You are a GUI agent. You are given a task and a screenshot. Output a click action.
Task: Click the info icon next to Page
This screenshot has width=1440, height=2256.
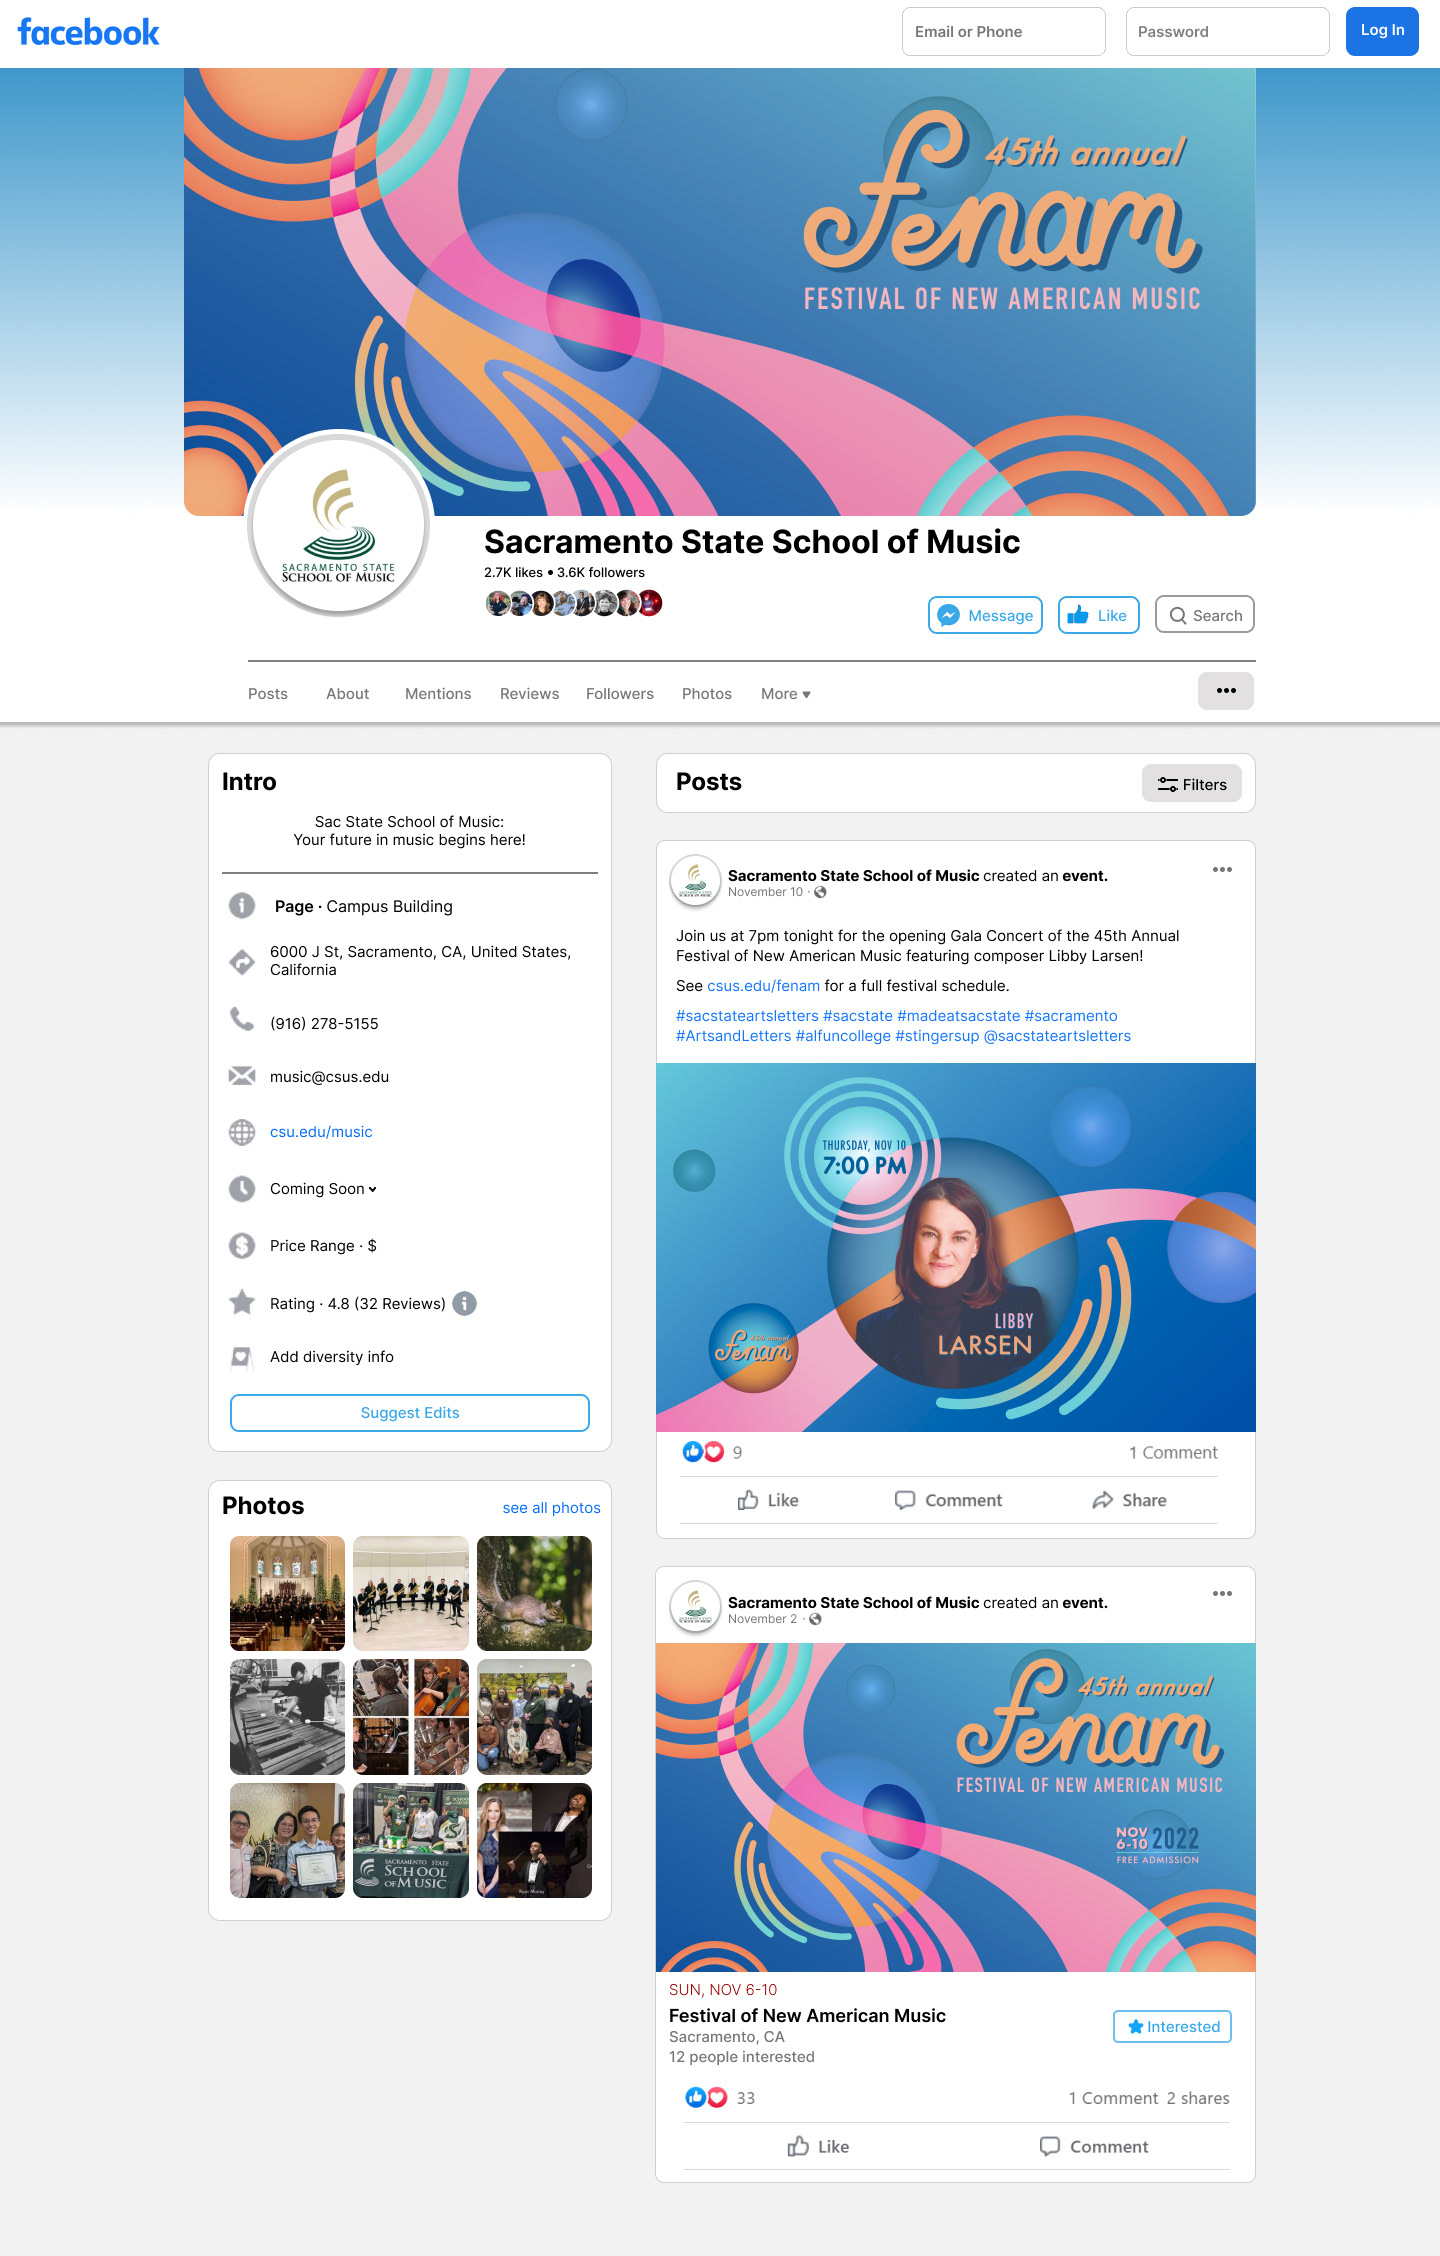point(242,906)
